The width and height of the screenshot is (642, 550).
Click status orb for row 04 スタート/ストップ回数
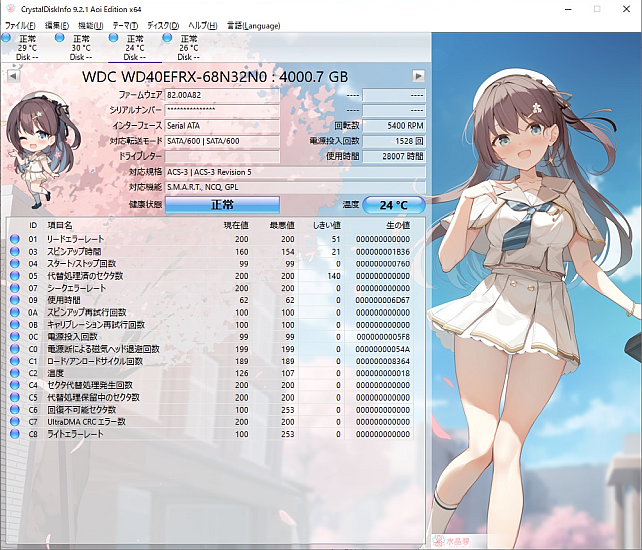point(15,263)
